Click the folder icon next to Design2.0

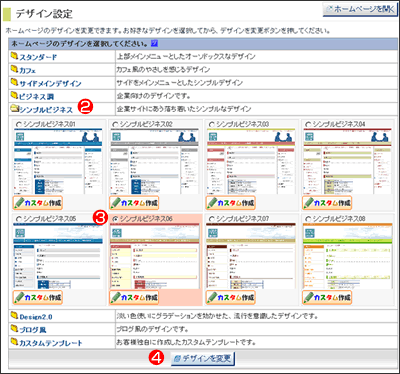click(x=14, y=316)
